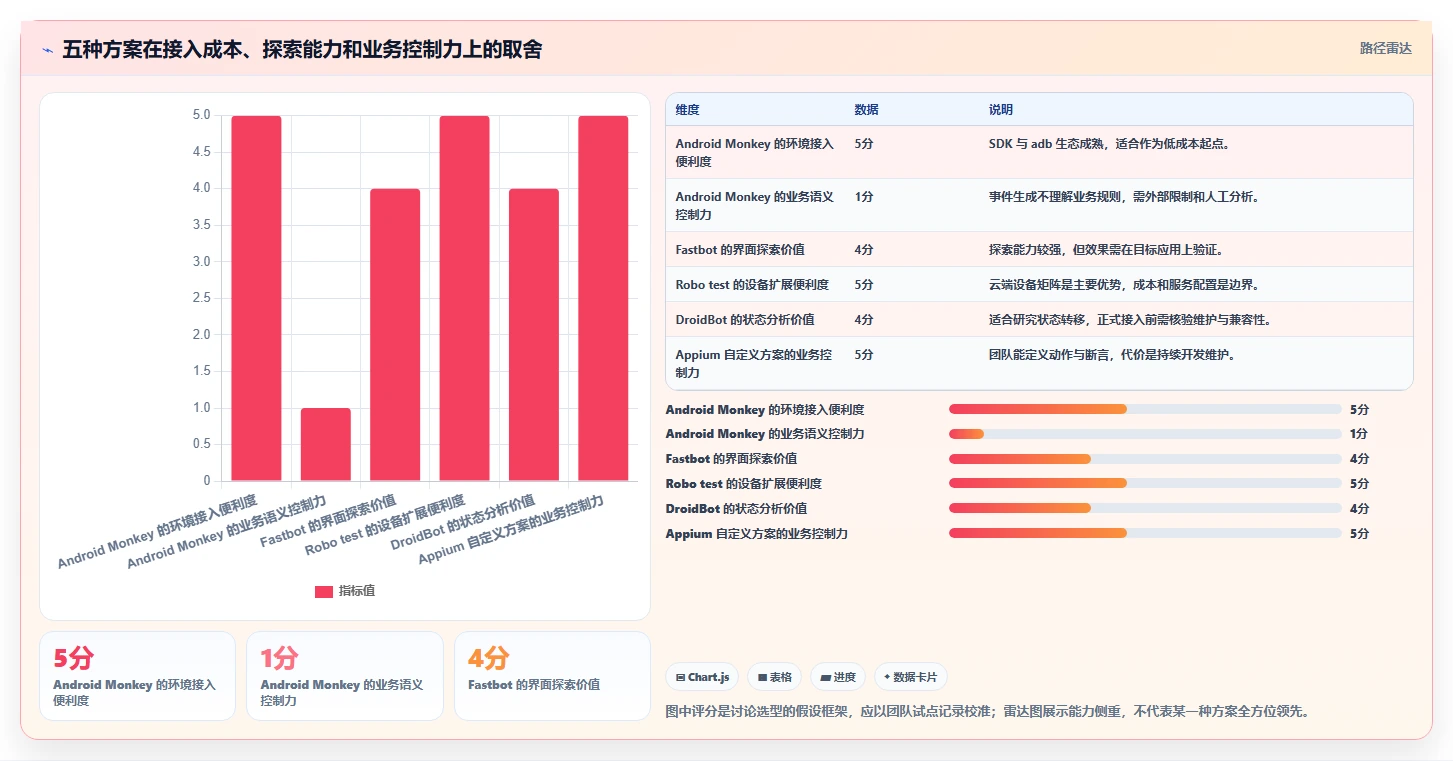Screen dimensions: 1453x761
Task: Click the description starting 事件生成不理解业务规则
Action: [x=1124, y=197]
